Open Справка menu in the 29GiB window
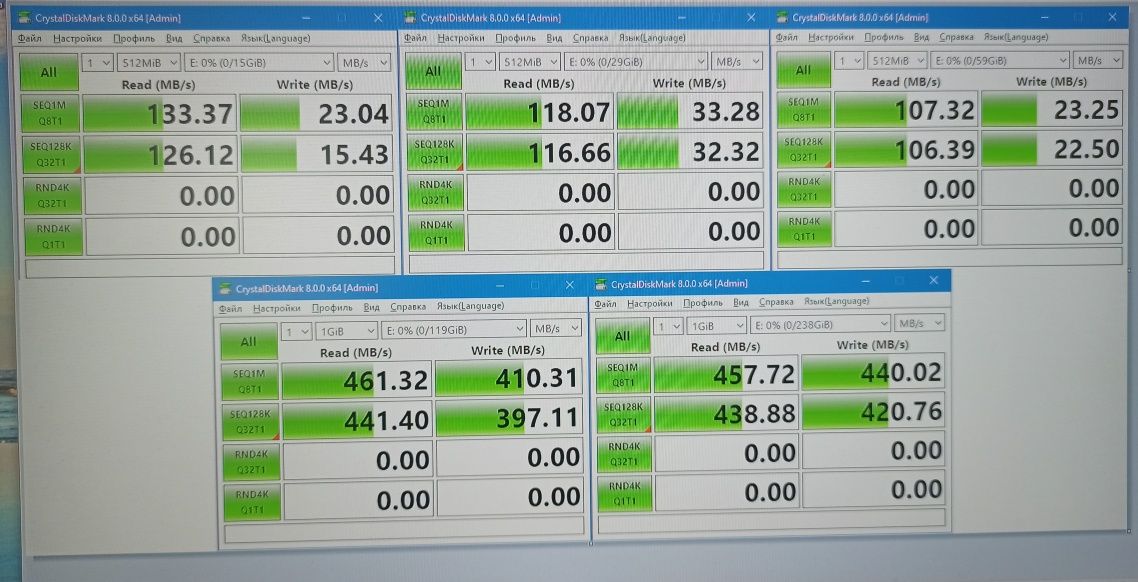1138x582 pixels. point(591,38)
